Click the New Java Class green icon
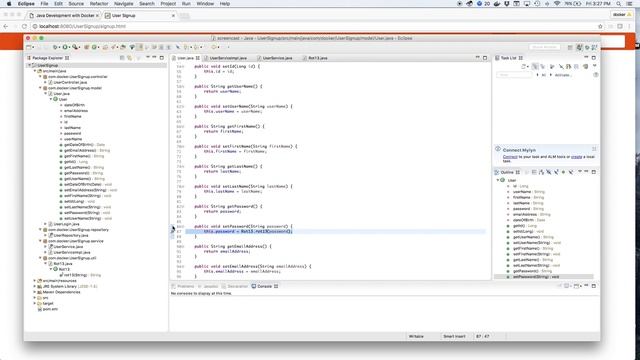640x360 pixels. (x=94, y=47)
